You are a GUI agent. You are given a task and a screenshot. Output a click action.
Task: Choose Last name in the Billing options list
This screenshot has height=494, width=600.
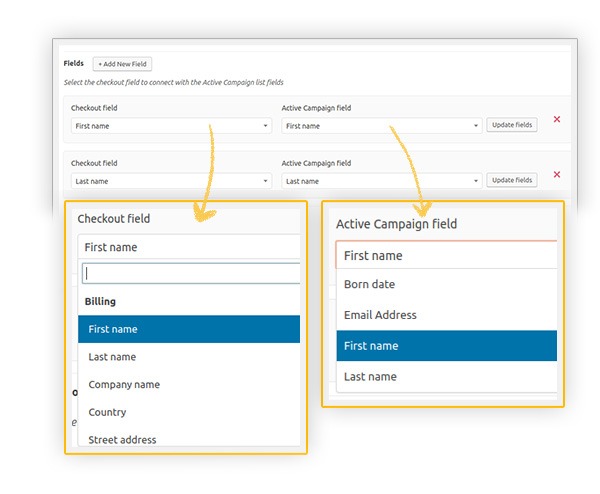(x=189, y=357)
